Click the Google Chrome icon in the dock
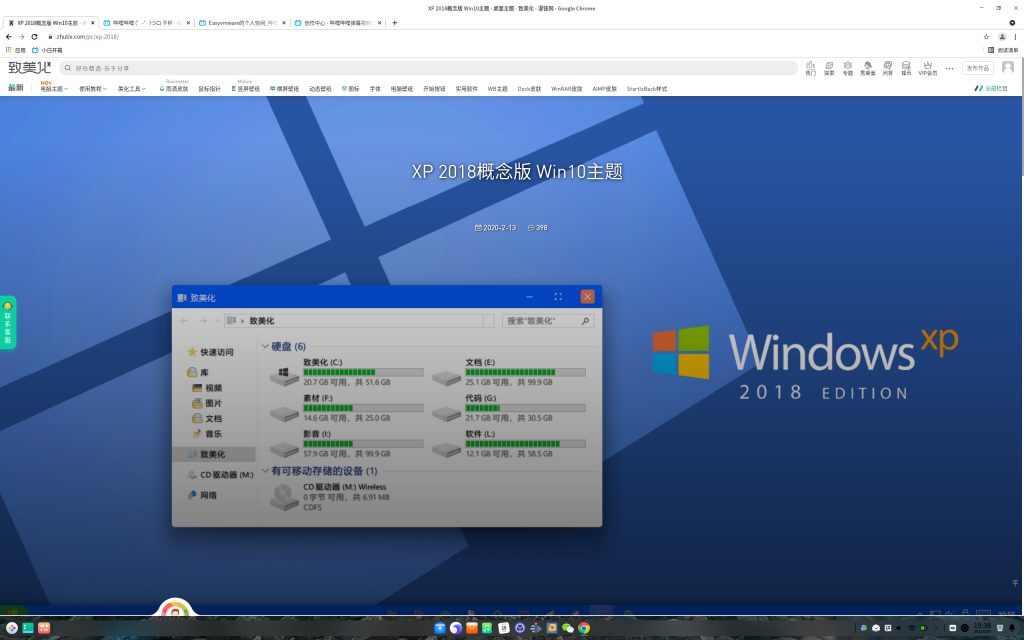 [584, 628]
